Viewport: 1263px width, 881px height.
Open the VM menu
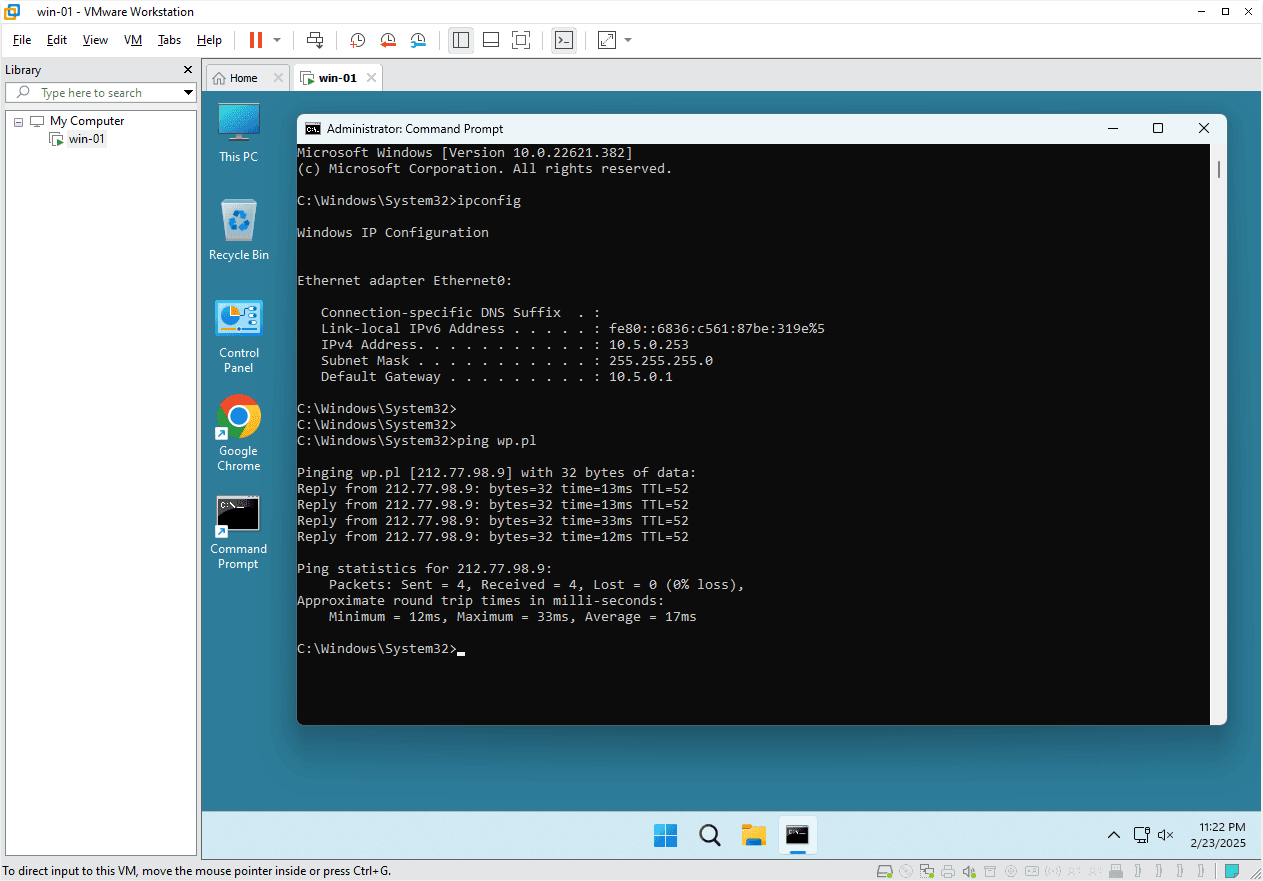pyautogui.click(x=133, y=40)
